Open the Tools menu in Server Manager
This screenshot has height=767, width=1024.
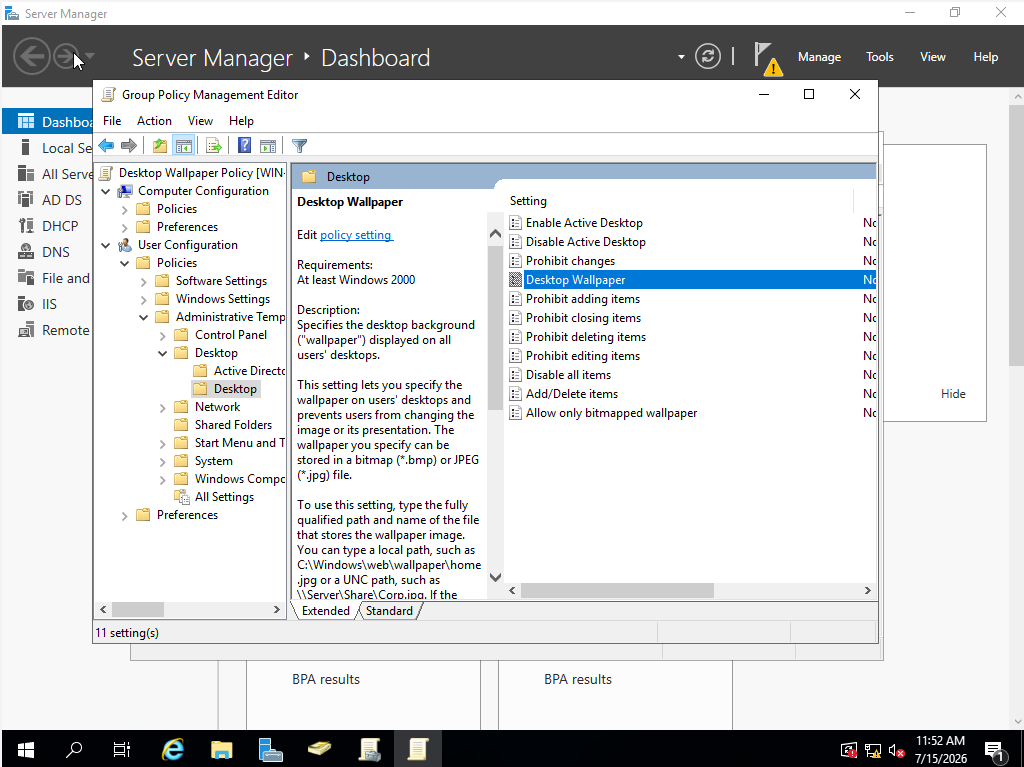(x=879, y=57)
